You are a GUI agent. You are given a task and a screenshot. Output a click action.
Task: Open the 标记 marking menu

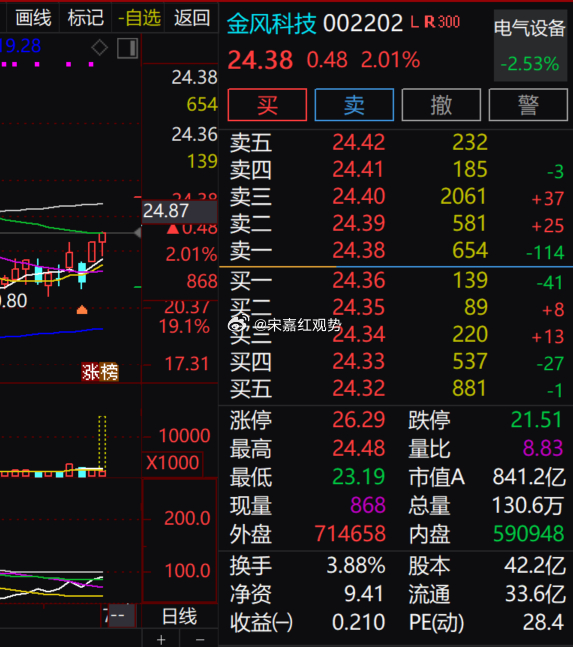tap(85, 18)
